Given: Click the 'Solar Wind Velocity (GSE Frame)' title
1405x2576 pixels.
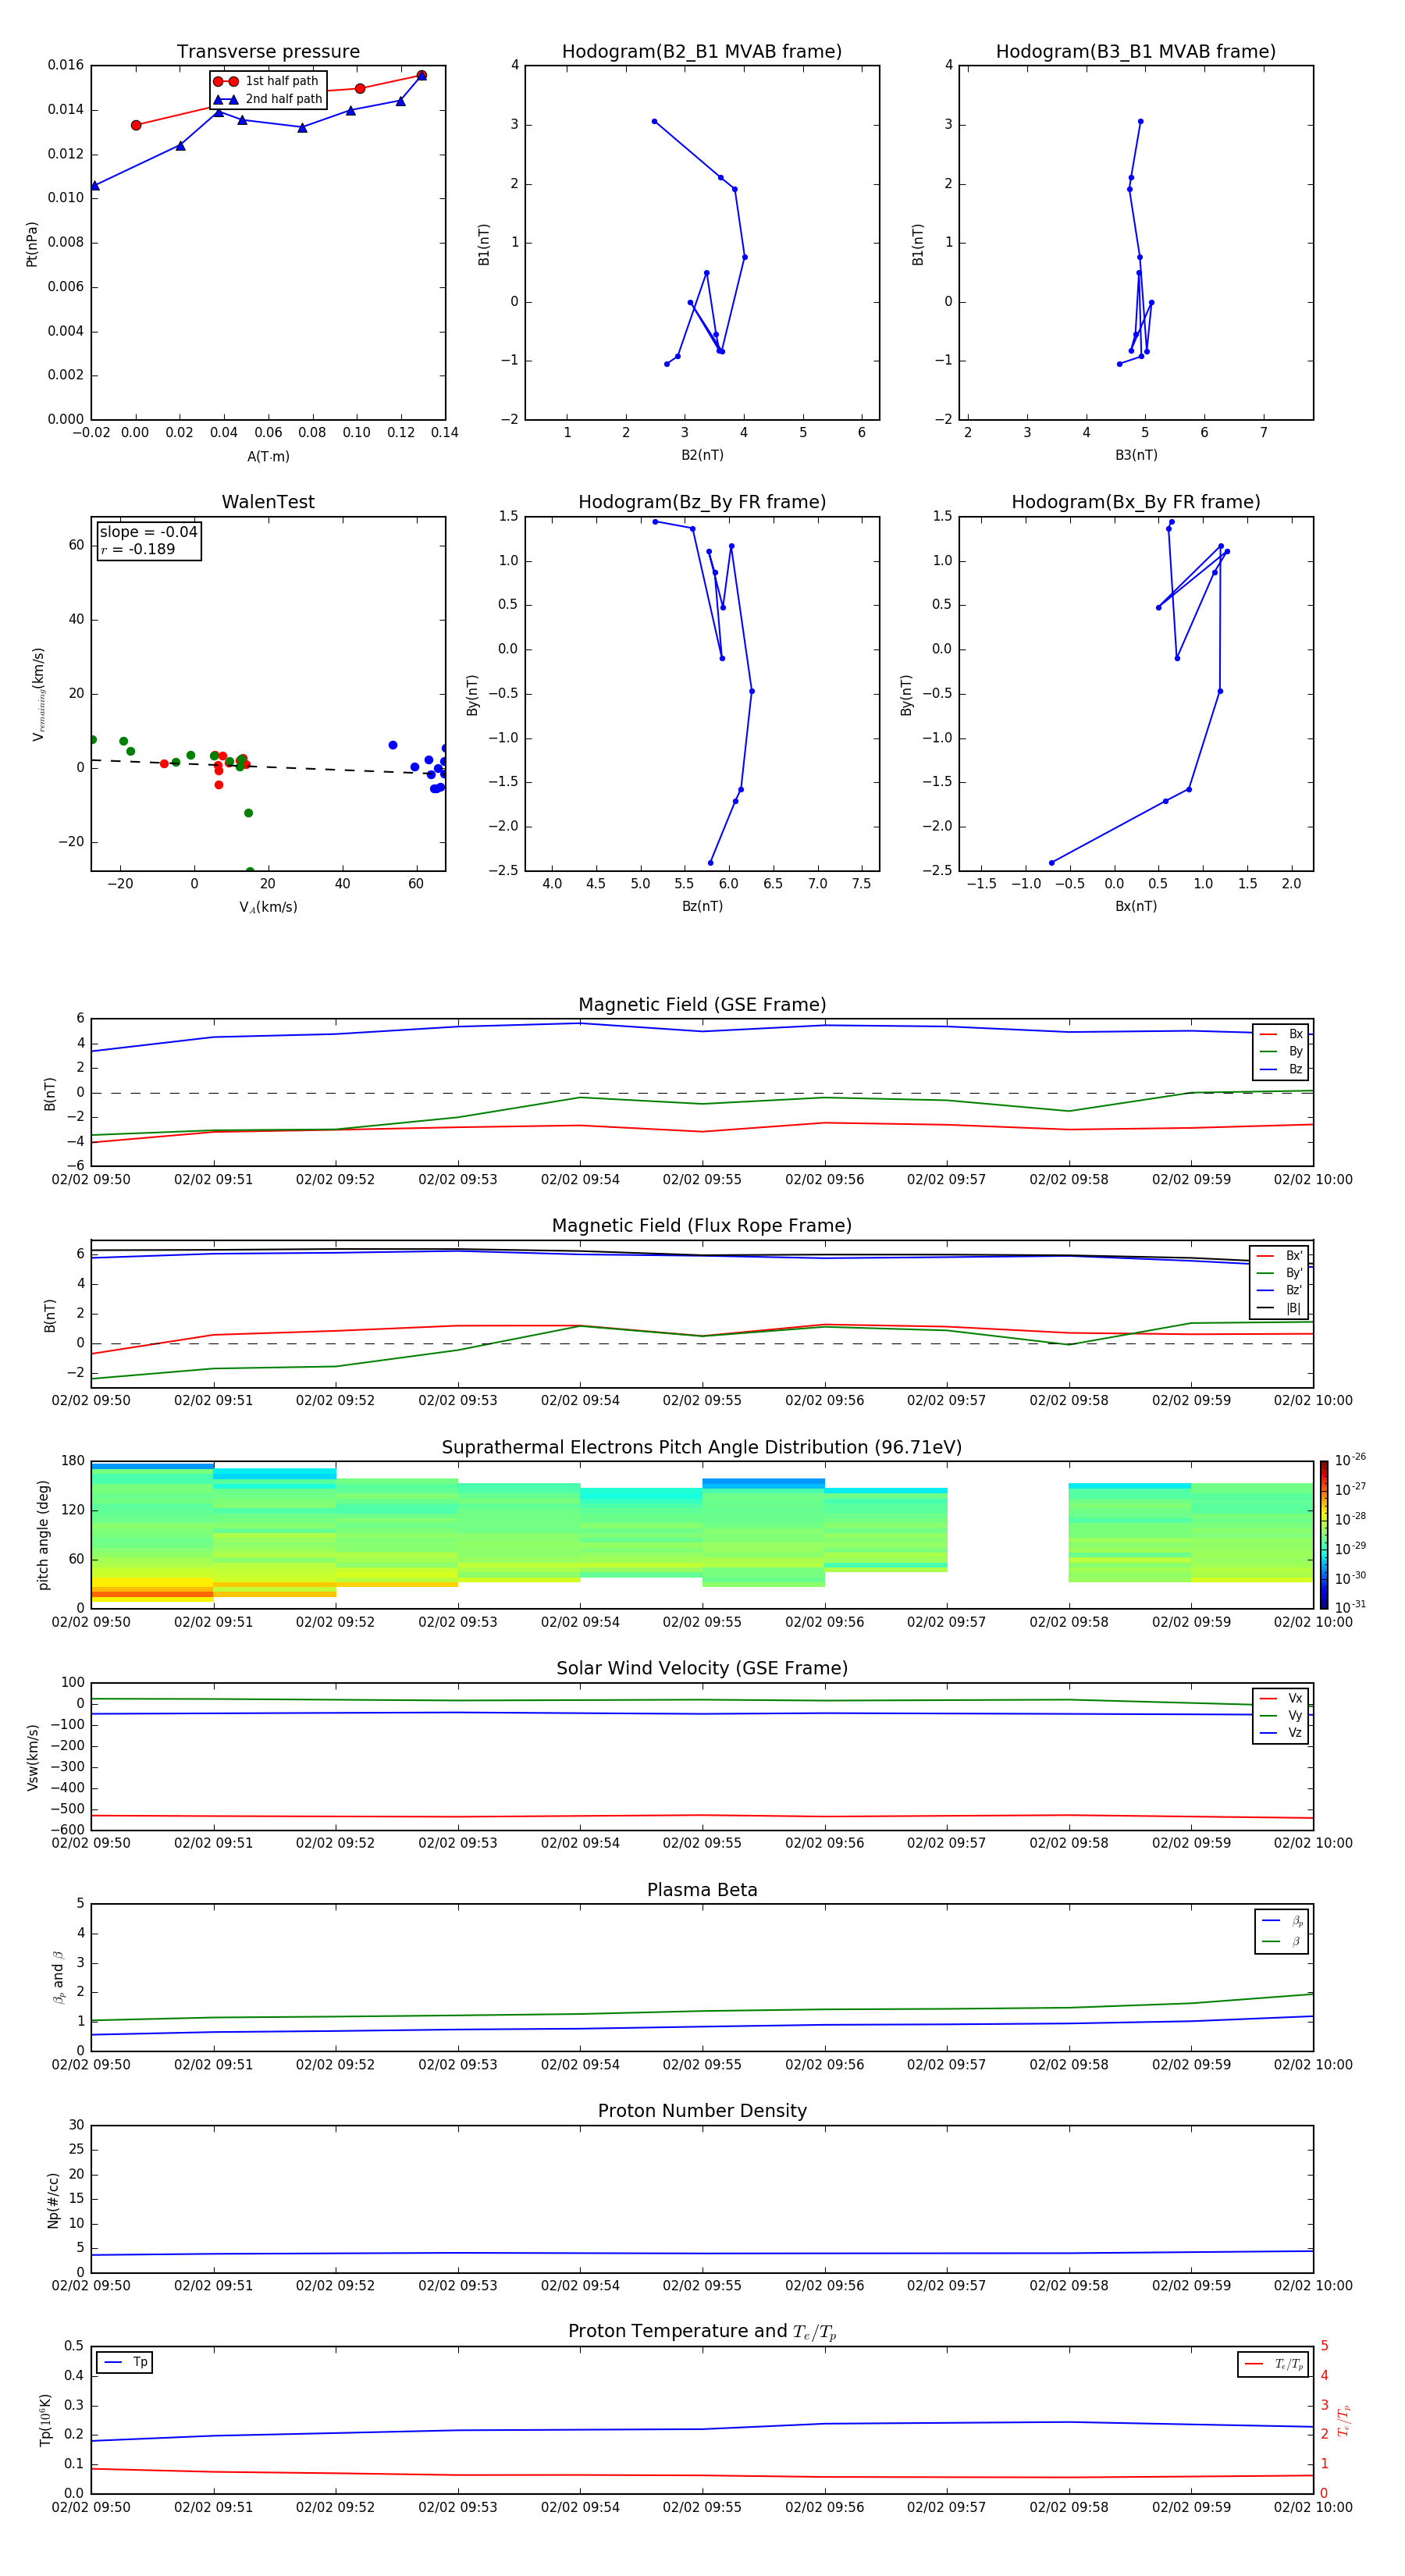Looking at the screenshot, I should click(x=702, y=1669).
